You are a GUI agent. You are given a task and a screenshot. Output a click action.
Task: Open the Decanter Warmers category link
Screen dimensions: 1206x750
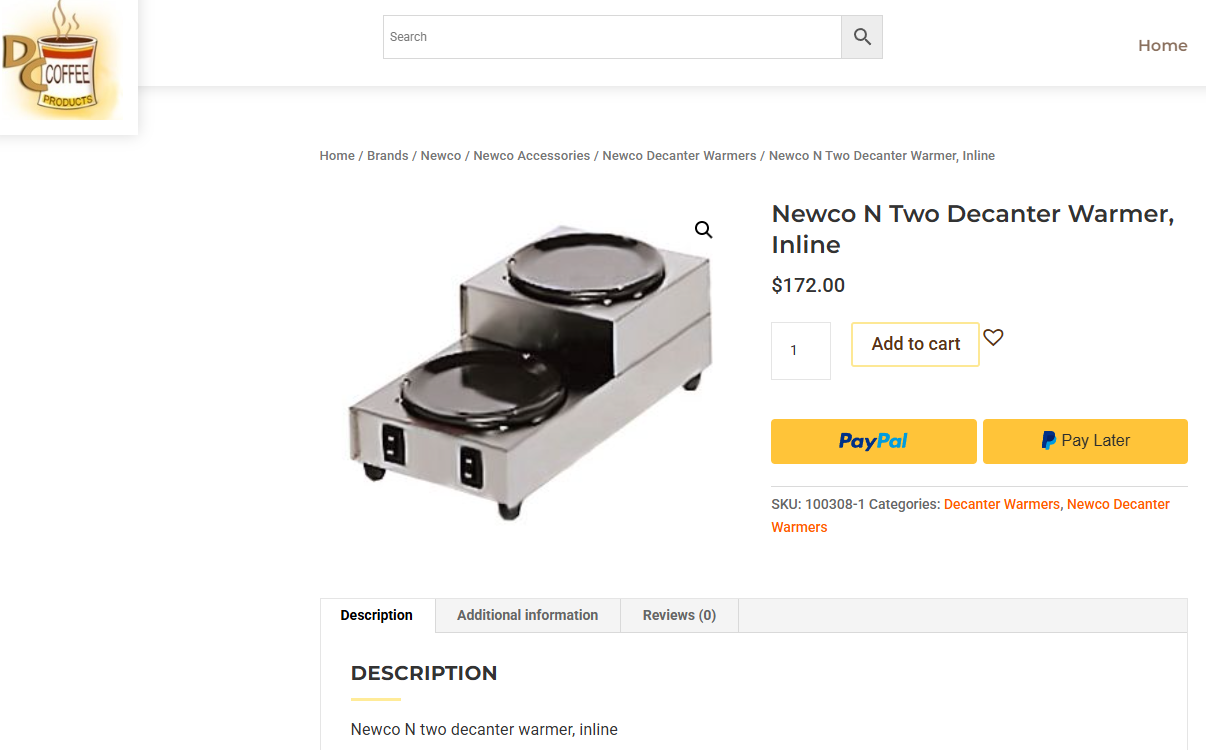(1001, 504)
